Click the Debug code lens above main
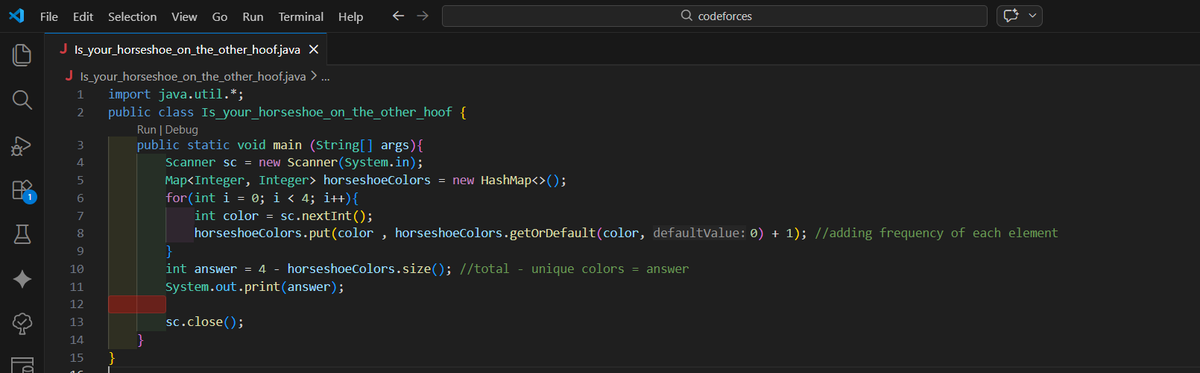 tap(181, 130)
